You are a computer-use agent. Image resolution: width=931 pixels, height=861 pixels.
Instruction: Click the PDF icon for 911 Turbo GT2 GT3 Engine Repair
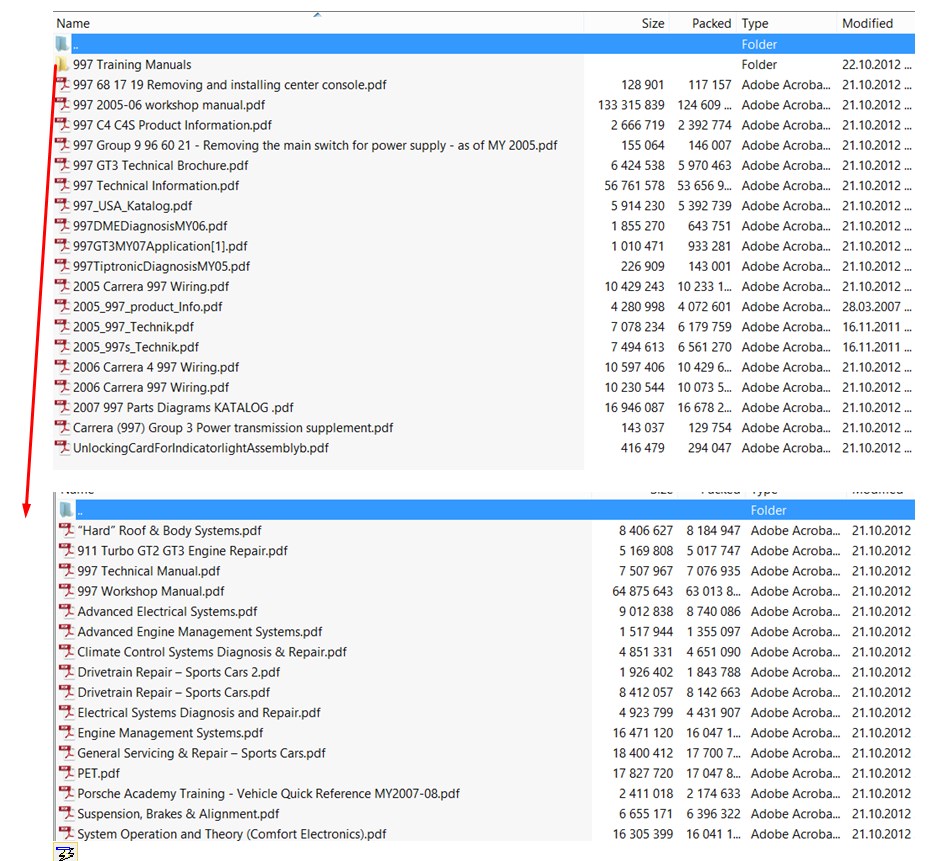66,550
